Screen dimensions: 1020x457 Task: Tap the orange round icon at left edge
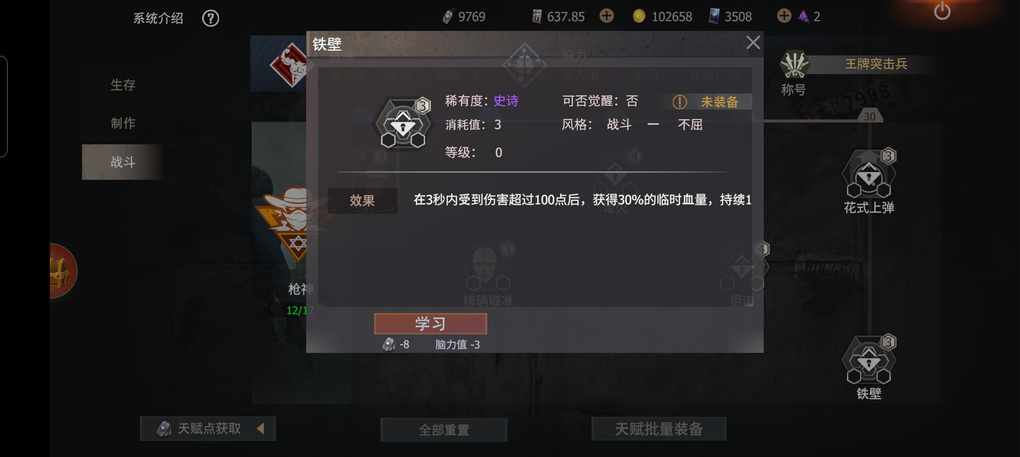(x=63, y=270)
